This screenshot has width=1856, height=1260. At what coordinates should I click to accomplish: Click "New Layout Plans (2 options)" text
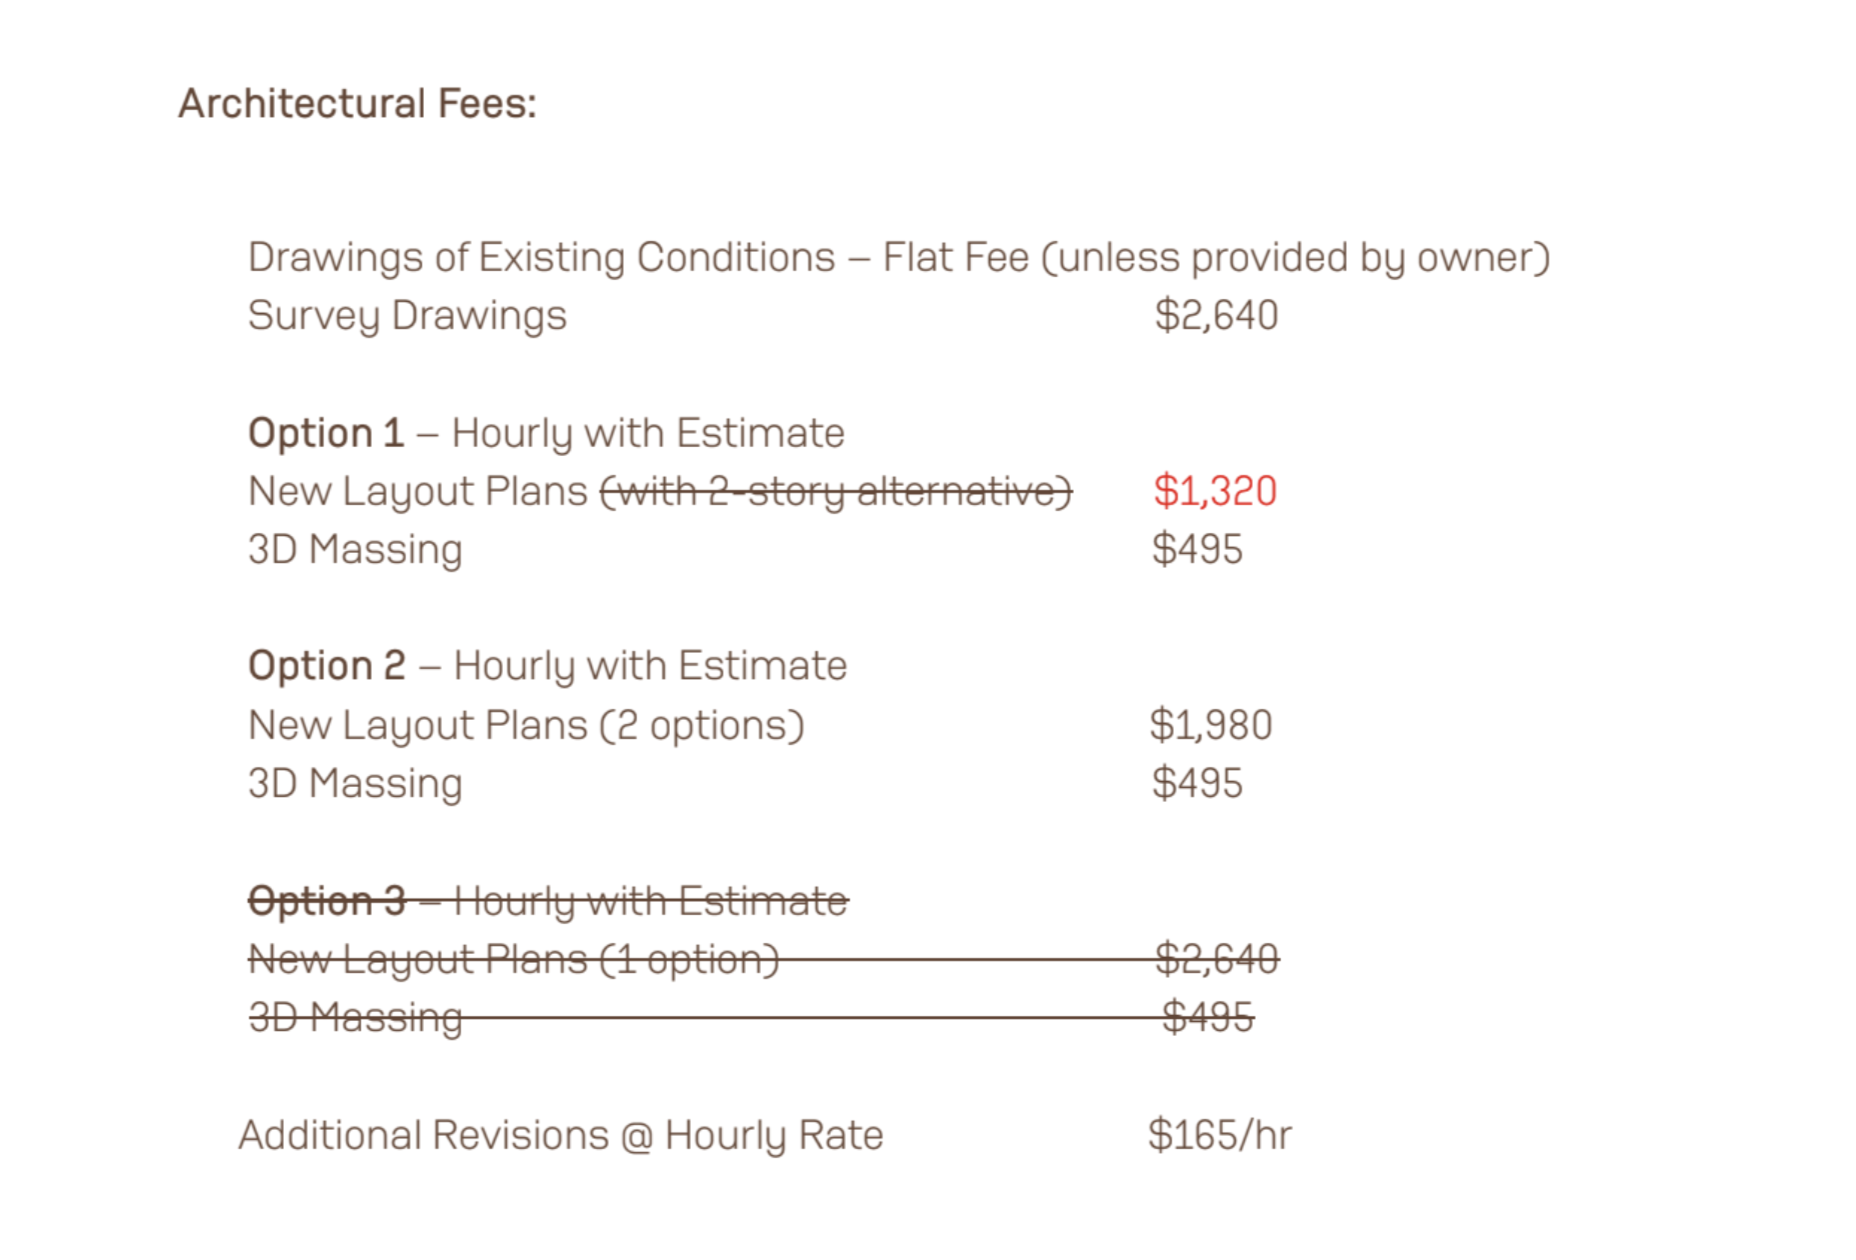pos(526,726)
